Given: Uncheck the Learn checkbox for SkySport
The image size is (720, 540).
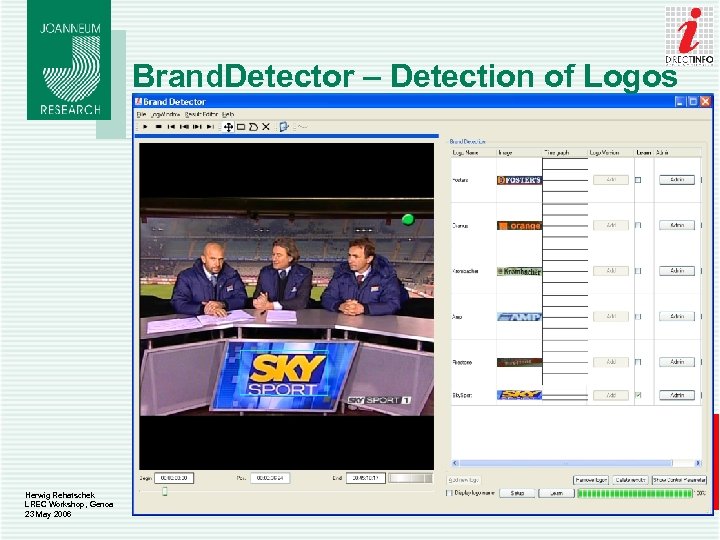Looking at the screenshot, I should (x=638, y=395).
